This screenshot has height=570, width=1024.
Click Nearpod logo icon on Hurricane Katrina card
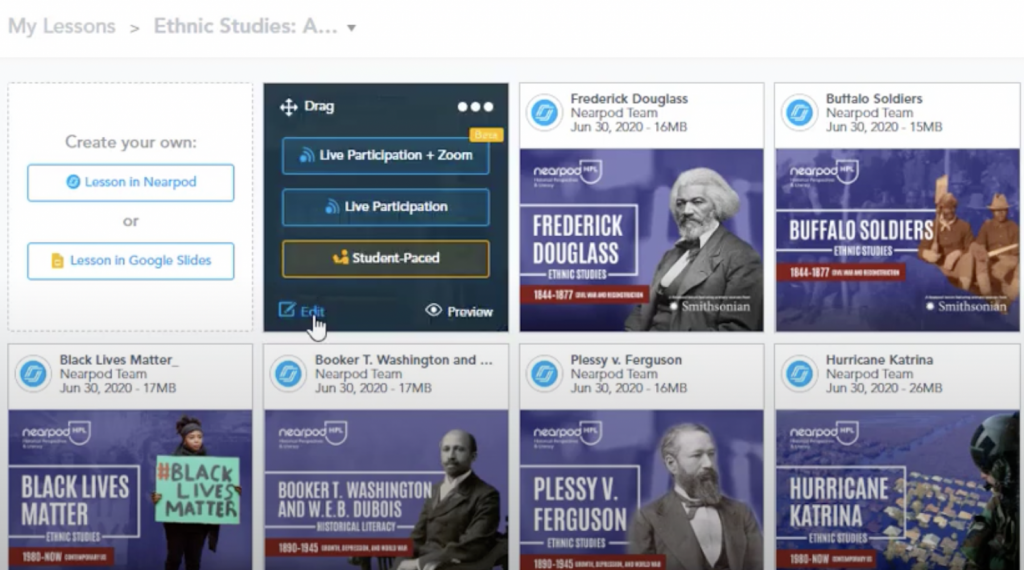coord(800,374)
